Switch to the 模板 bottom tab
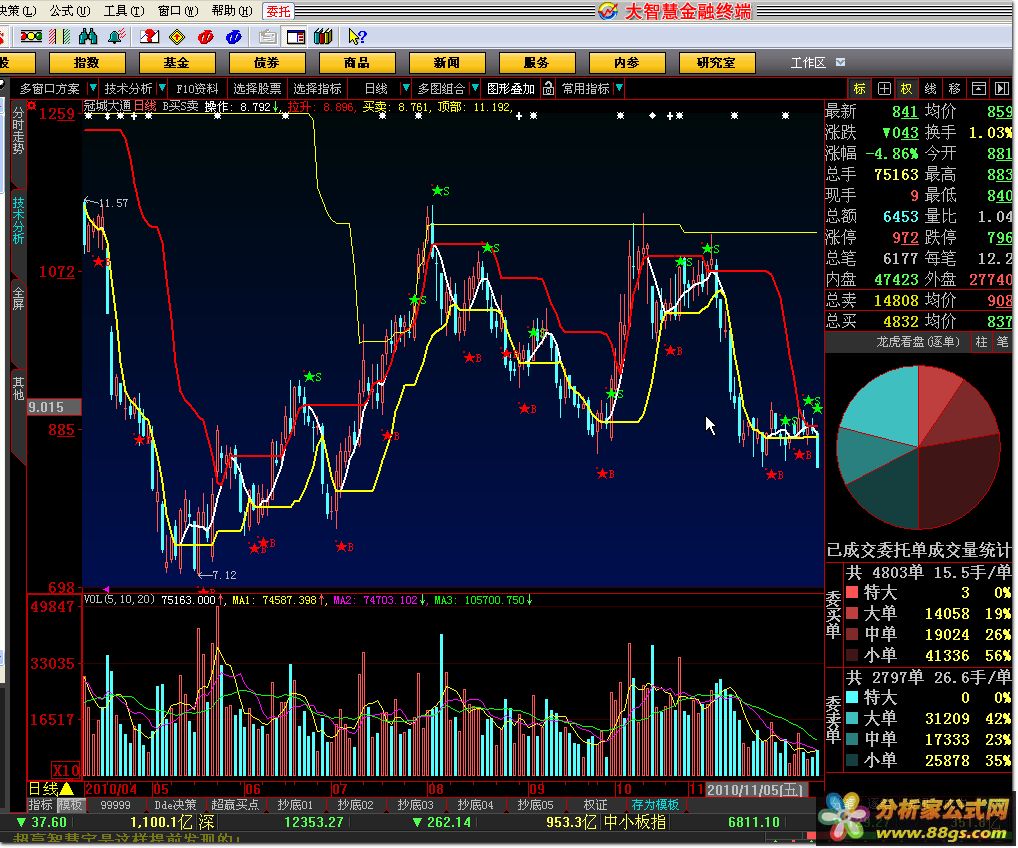The width and height of the screenshot is (1018, 848). tap(70, 805)
